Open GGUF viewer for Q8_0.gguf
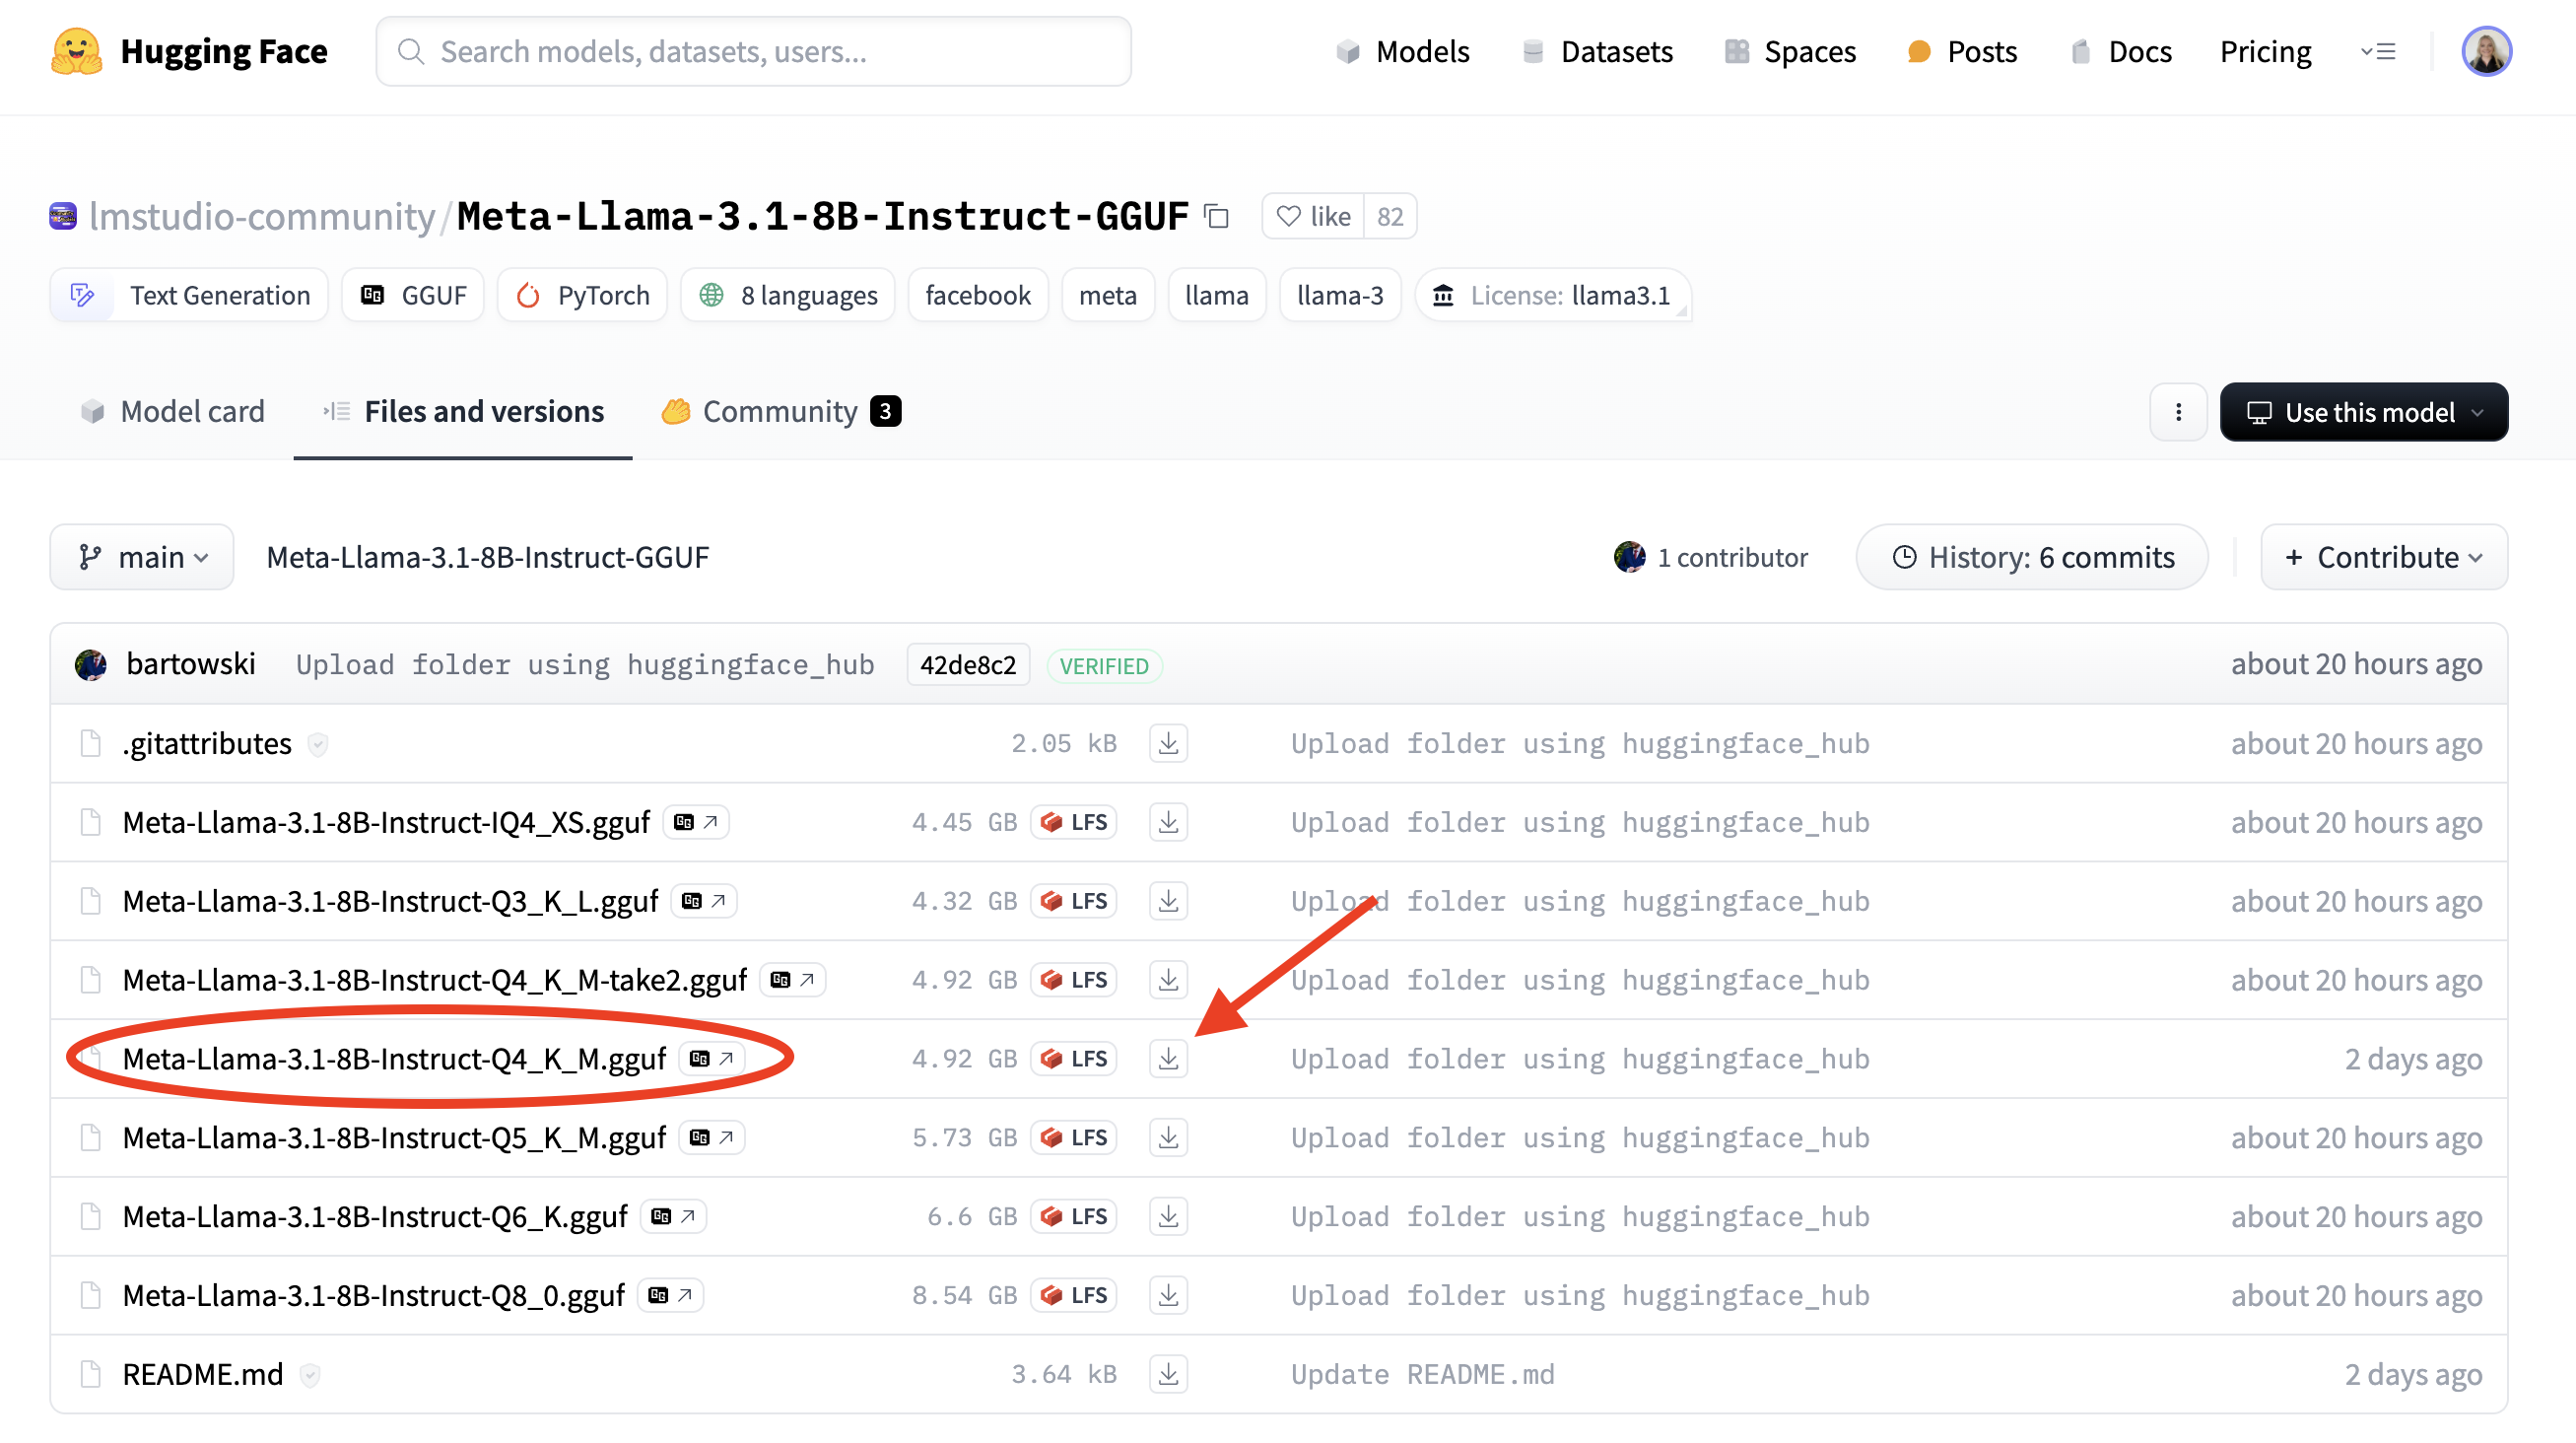2576x1443 pixels. pyautogui.click(x=671, y=1297)
